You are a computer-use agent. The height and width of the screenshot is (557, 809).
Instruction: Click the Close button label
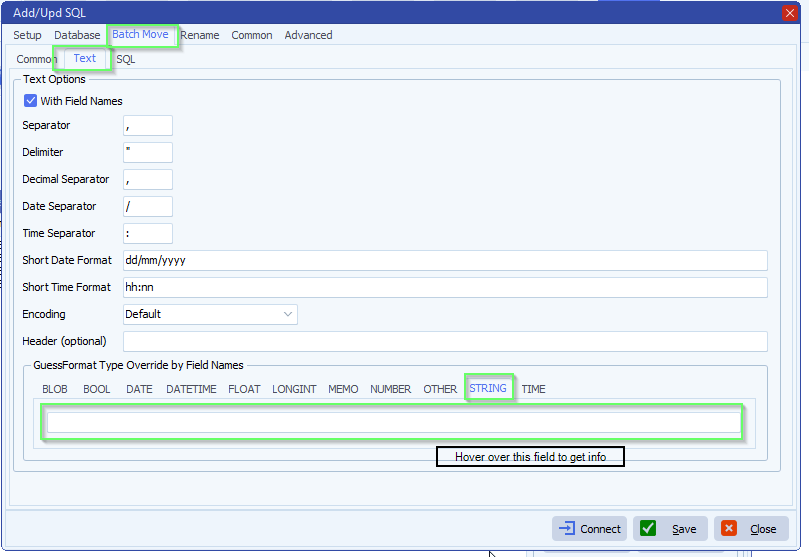pyautogui.click(x=763, y=529)
